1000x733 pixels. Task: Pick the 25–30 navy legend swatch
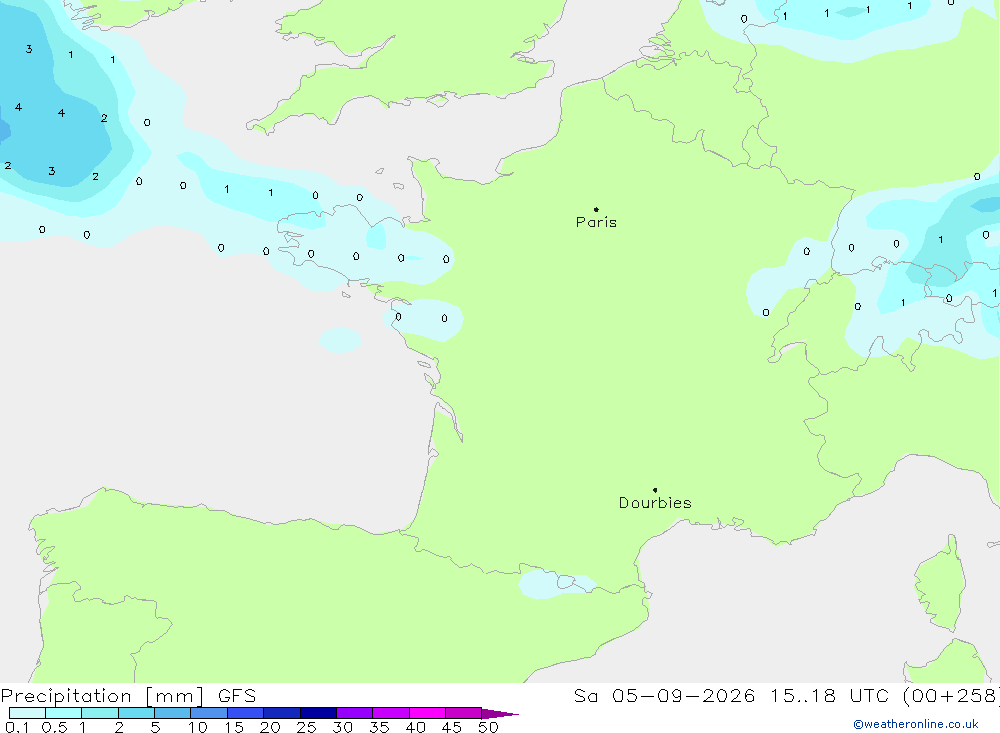click(x=318, y=713)
